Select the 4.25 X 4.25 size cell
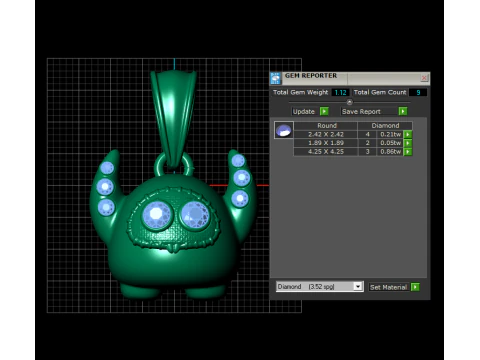 [x=326, y=152]
